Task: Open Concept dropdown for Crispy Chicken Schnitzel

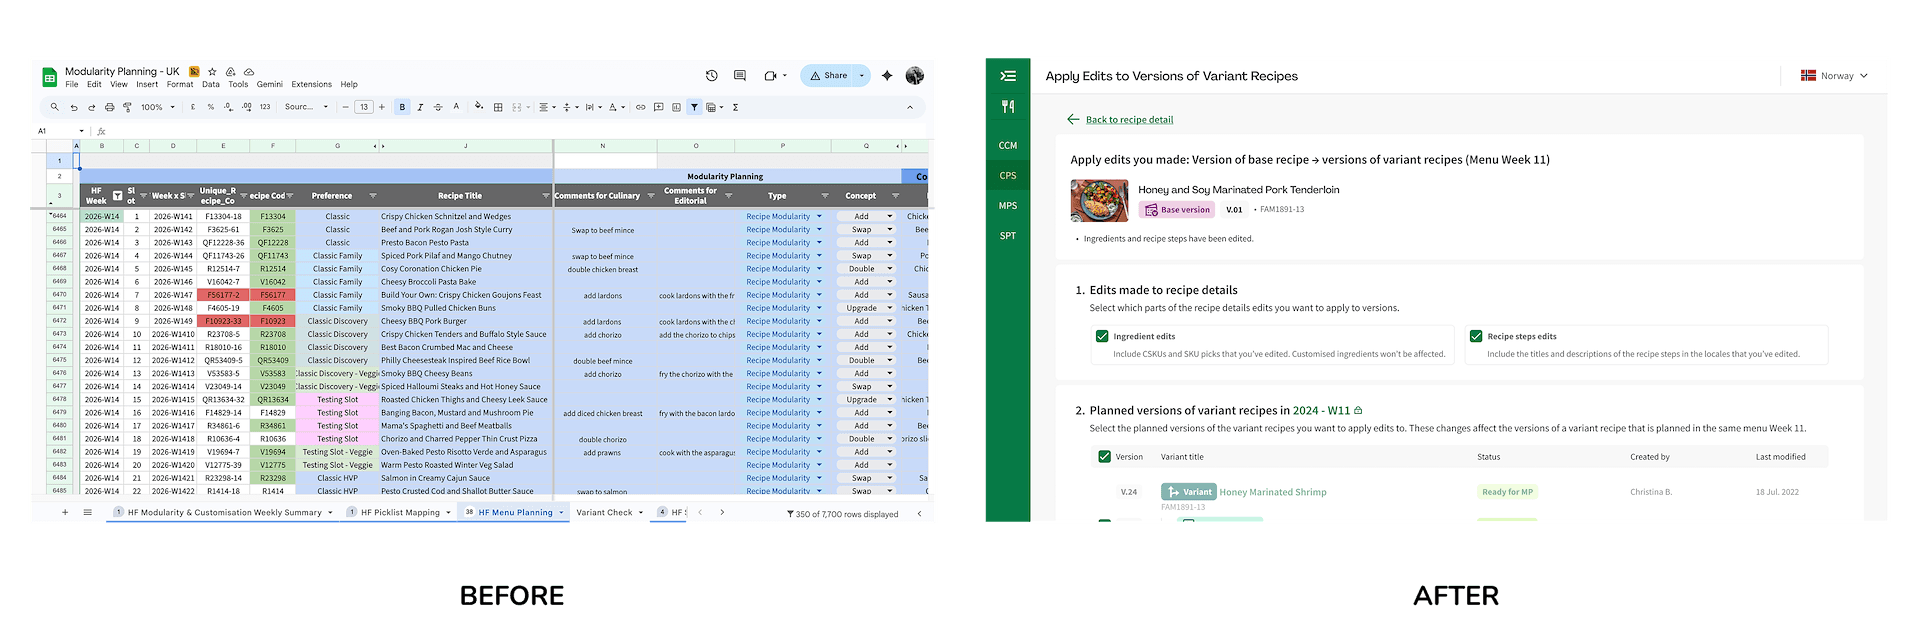Action: pos(889,216)
